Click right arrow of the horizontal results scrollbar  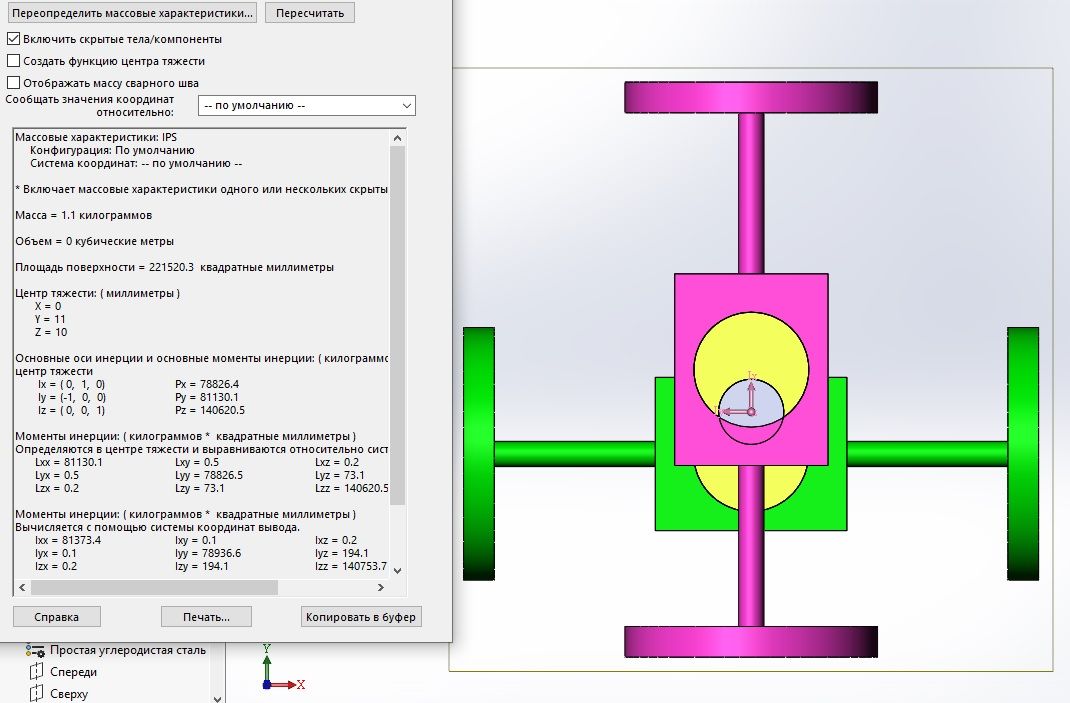pos(381,587)
